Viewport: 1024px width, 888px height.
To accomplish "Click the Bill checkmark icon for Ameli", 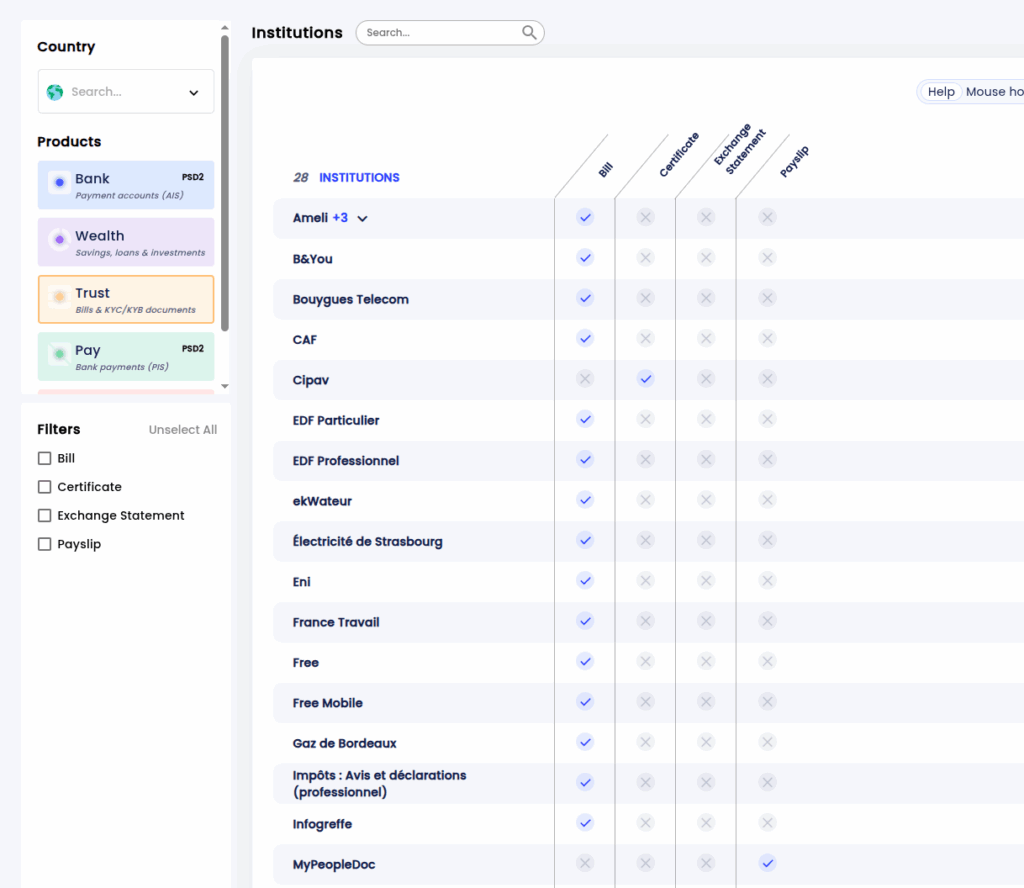I will (x=585, y=217).
